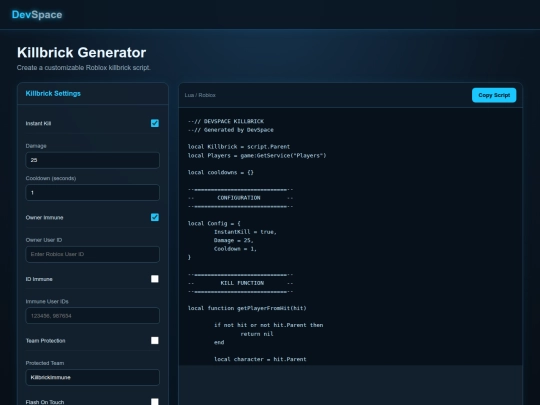
Task: Click the Owner User ID input field
Action: tap(93, 254)
